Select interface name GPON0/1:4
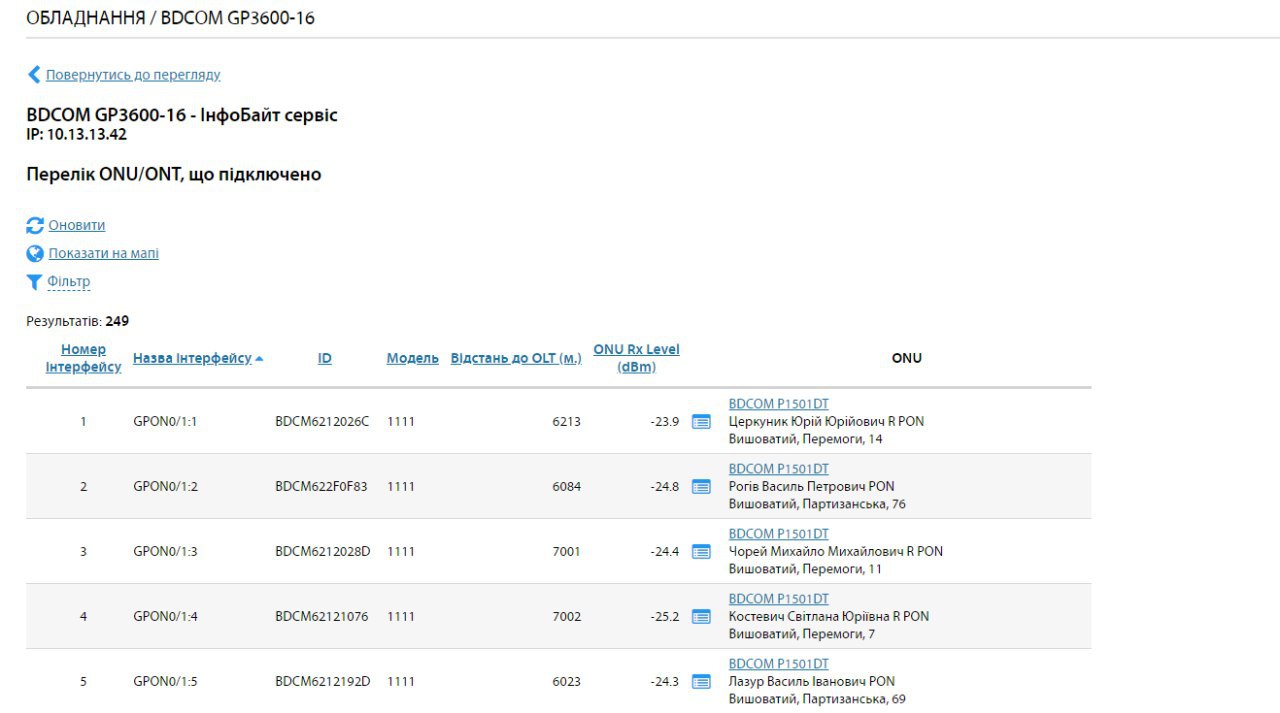Screen dimensions: 1280x713 [165, 617]
